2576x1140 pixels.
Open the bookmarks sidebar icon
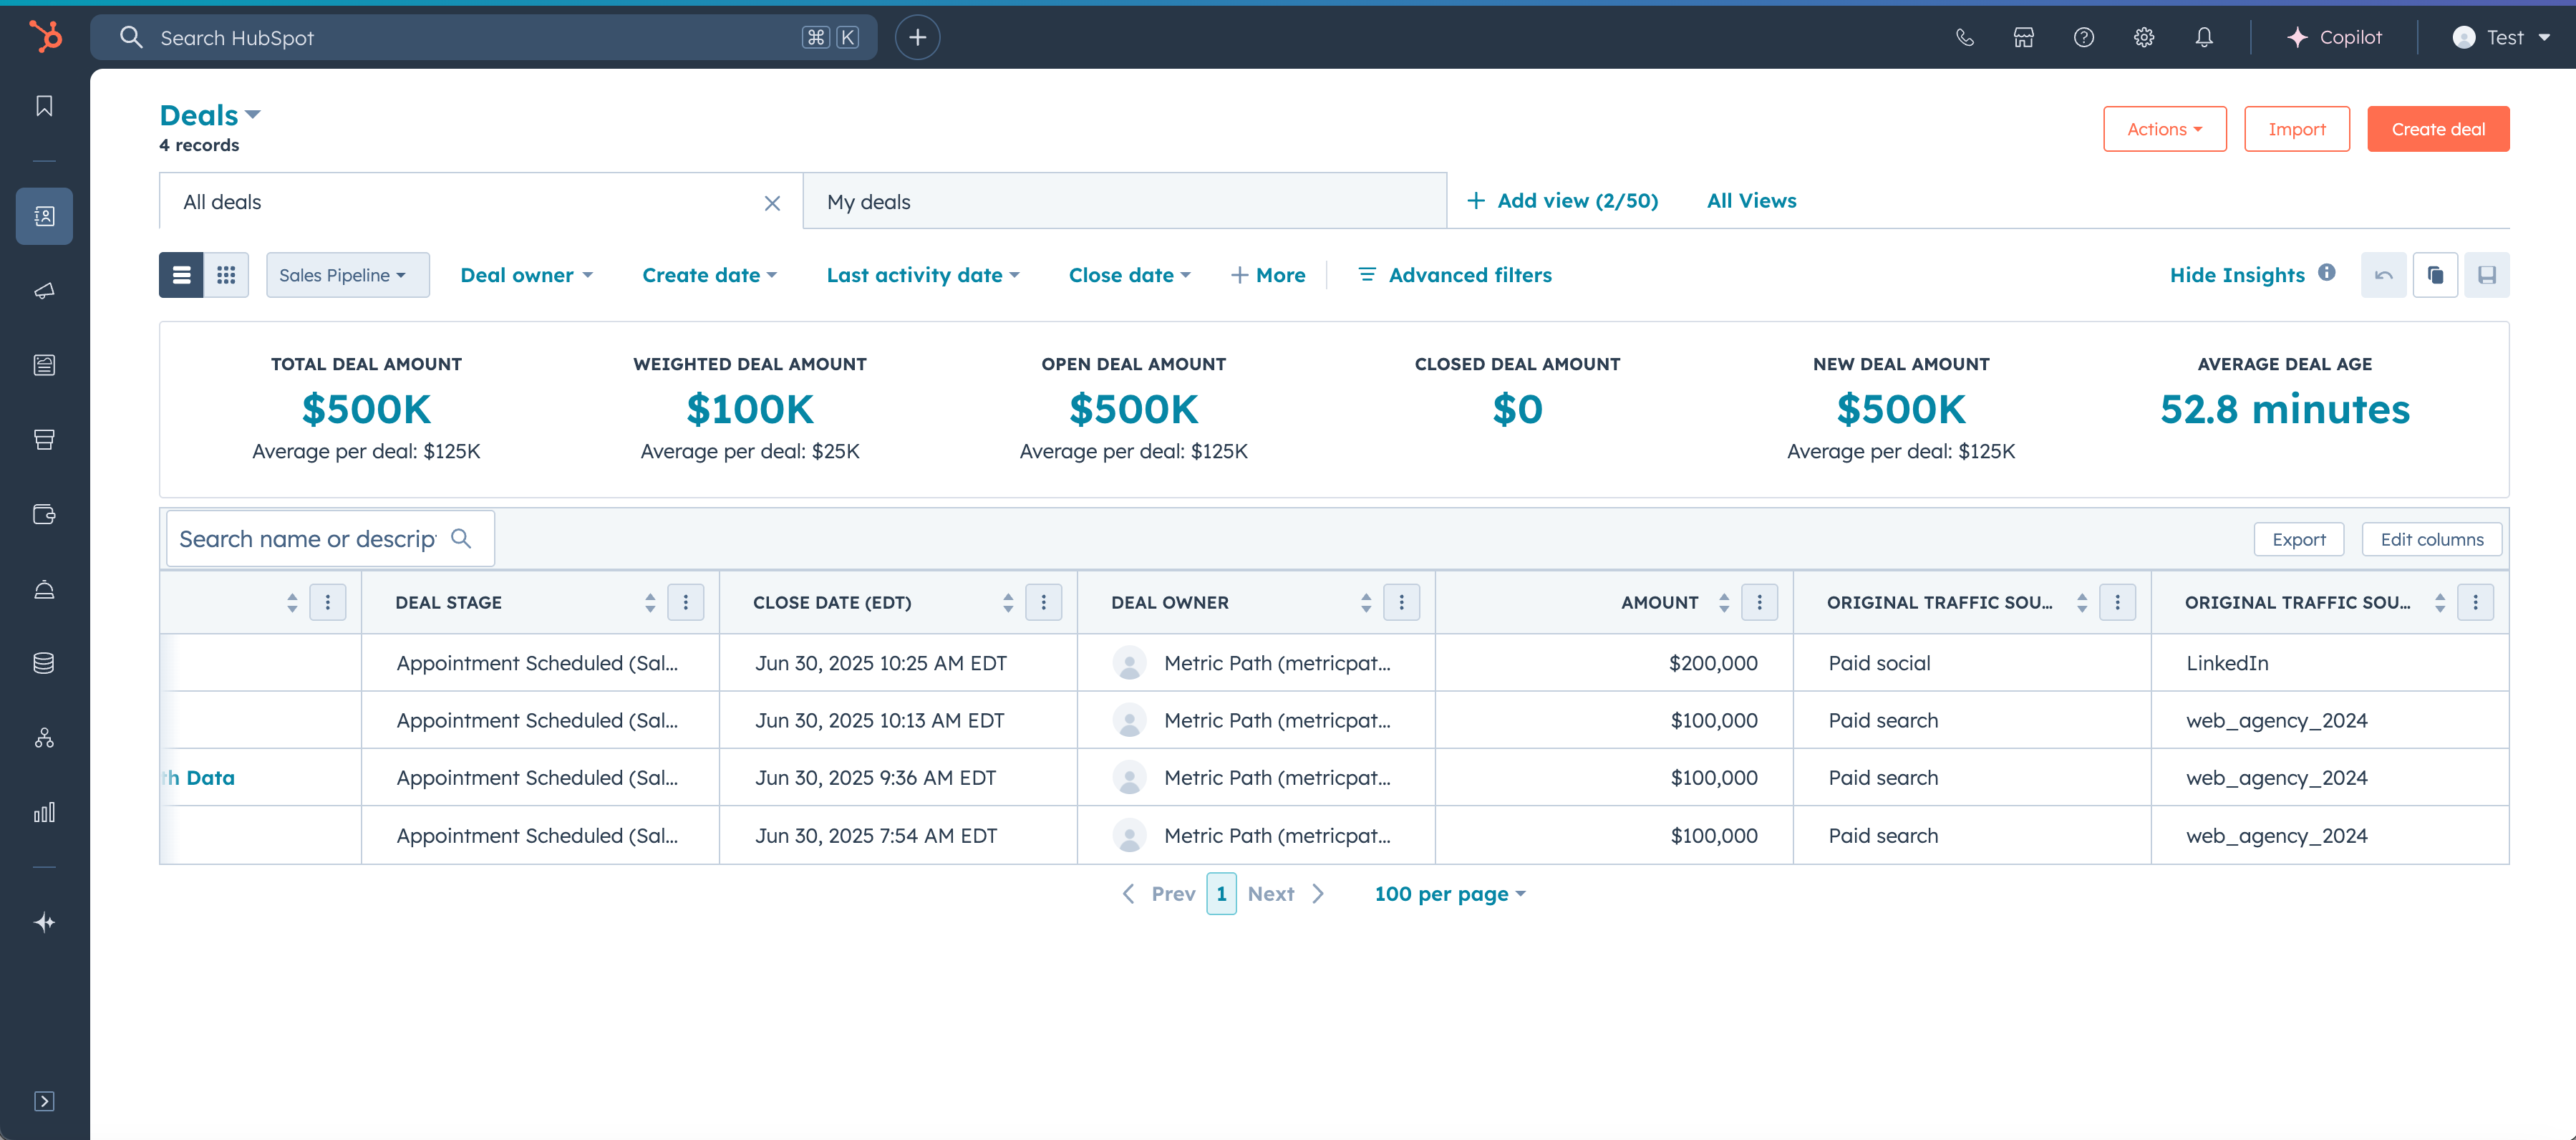[44, 106]
